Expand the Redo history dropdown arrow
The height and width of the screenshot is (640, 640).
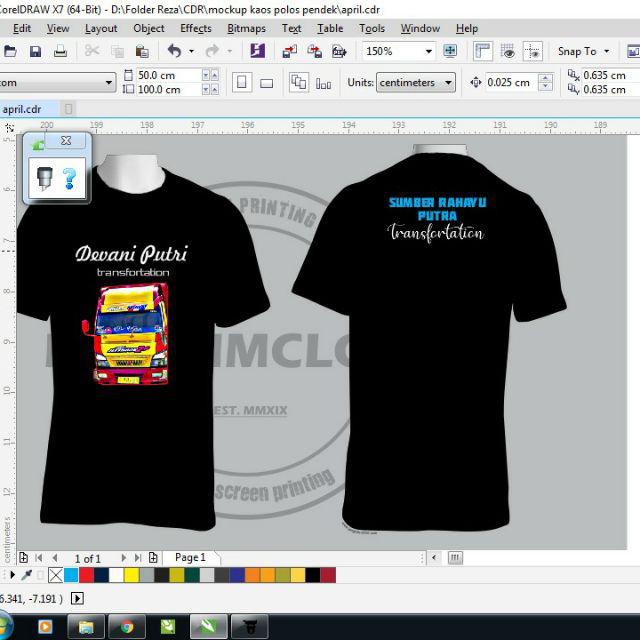[229, 51]
